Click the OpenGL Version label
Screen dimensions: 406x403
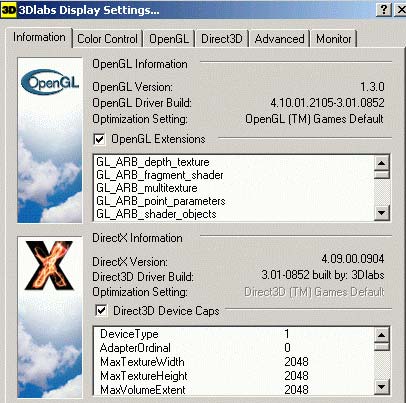pos(132,87)
